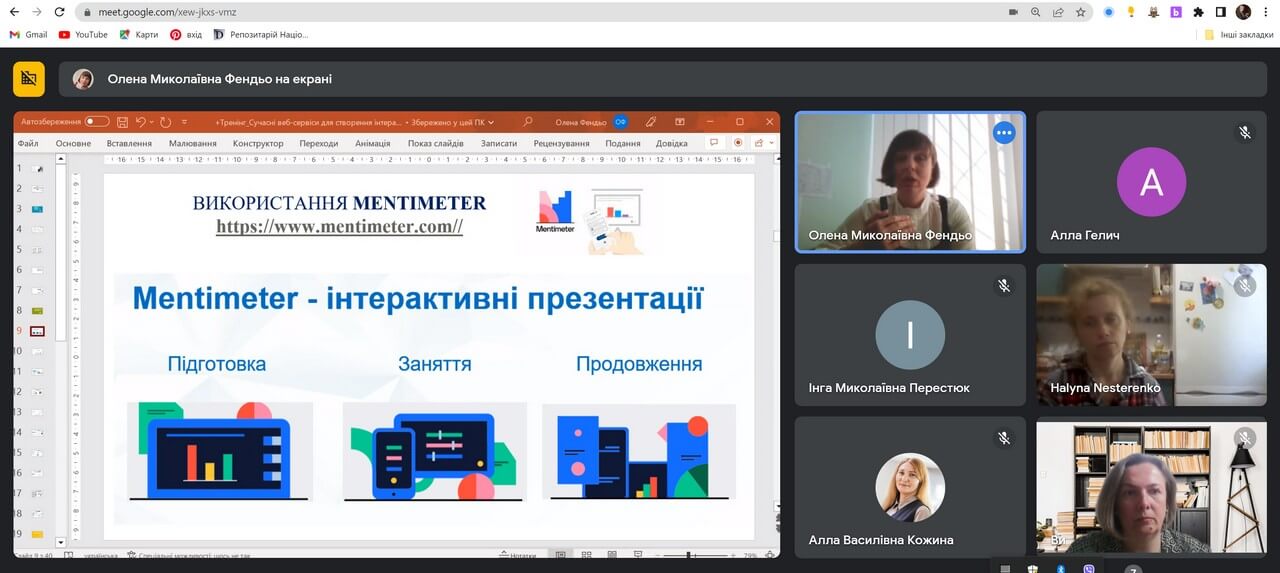Open options on Олена Фендьо's video tile

click(x=1004, y=133)
